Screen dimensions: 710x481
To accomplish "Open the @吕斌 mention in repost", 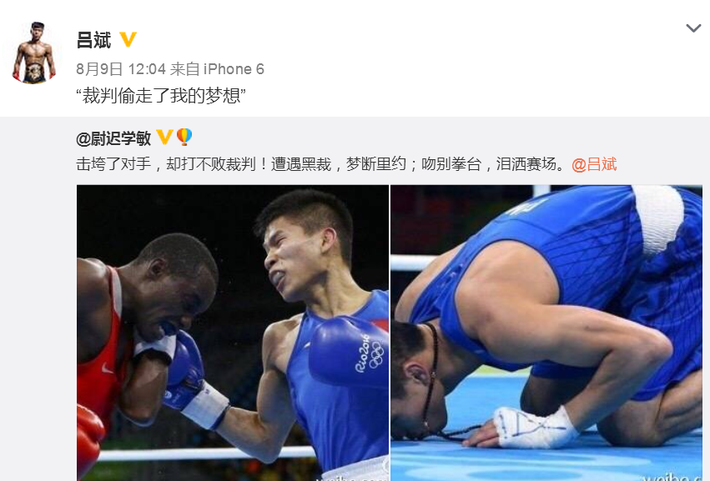I will pos(594,164).
